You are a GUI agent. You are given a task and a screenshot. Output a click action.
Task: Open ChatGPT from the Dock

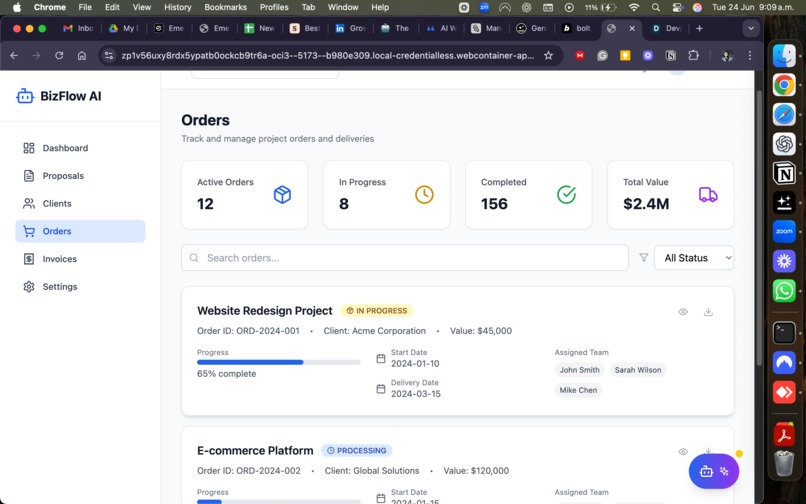coord(784,143)
